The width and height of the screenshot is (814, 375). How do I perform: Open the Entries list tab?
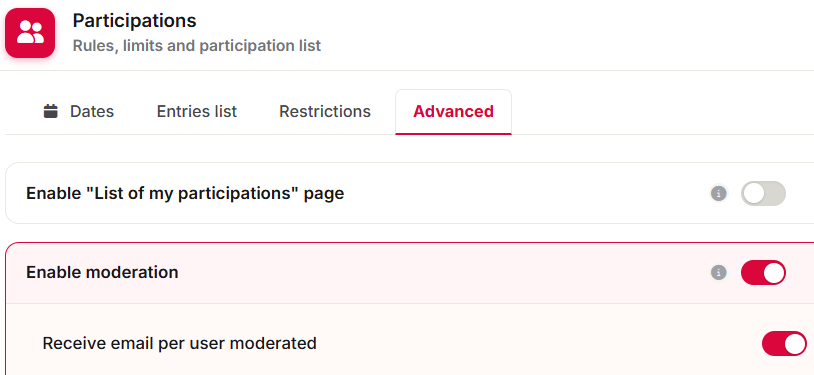tap(197, 112)
